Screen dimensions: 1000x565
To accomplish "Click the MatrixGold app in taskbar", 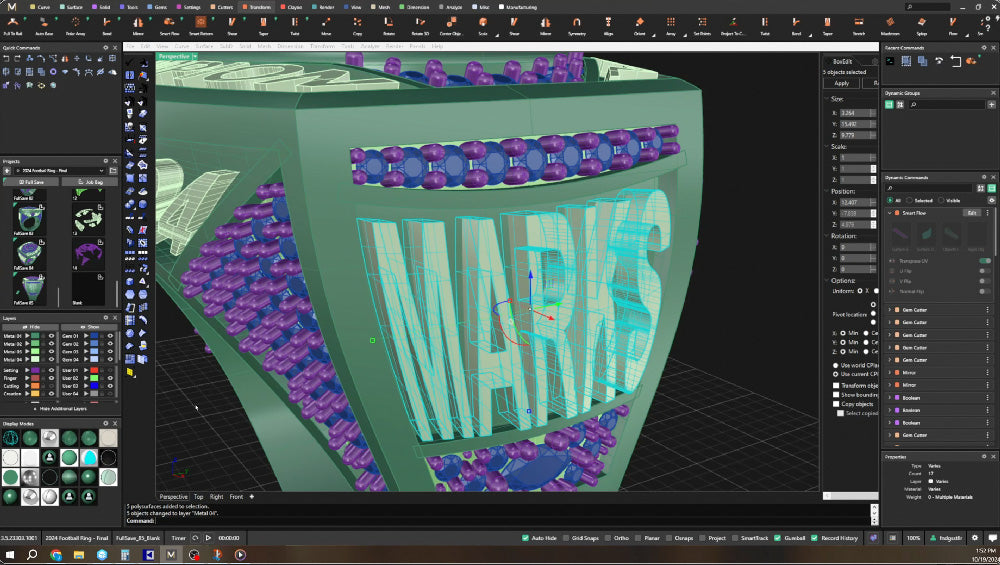I will tap(171, 555).
